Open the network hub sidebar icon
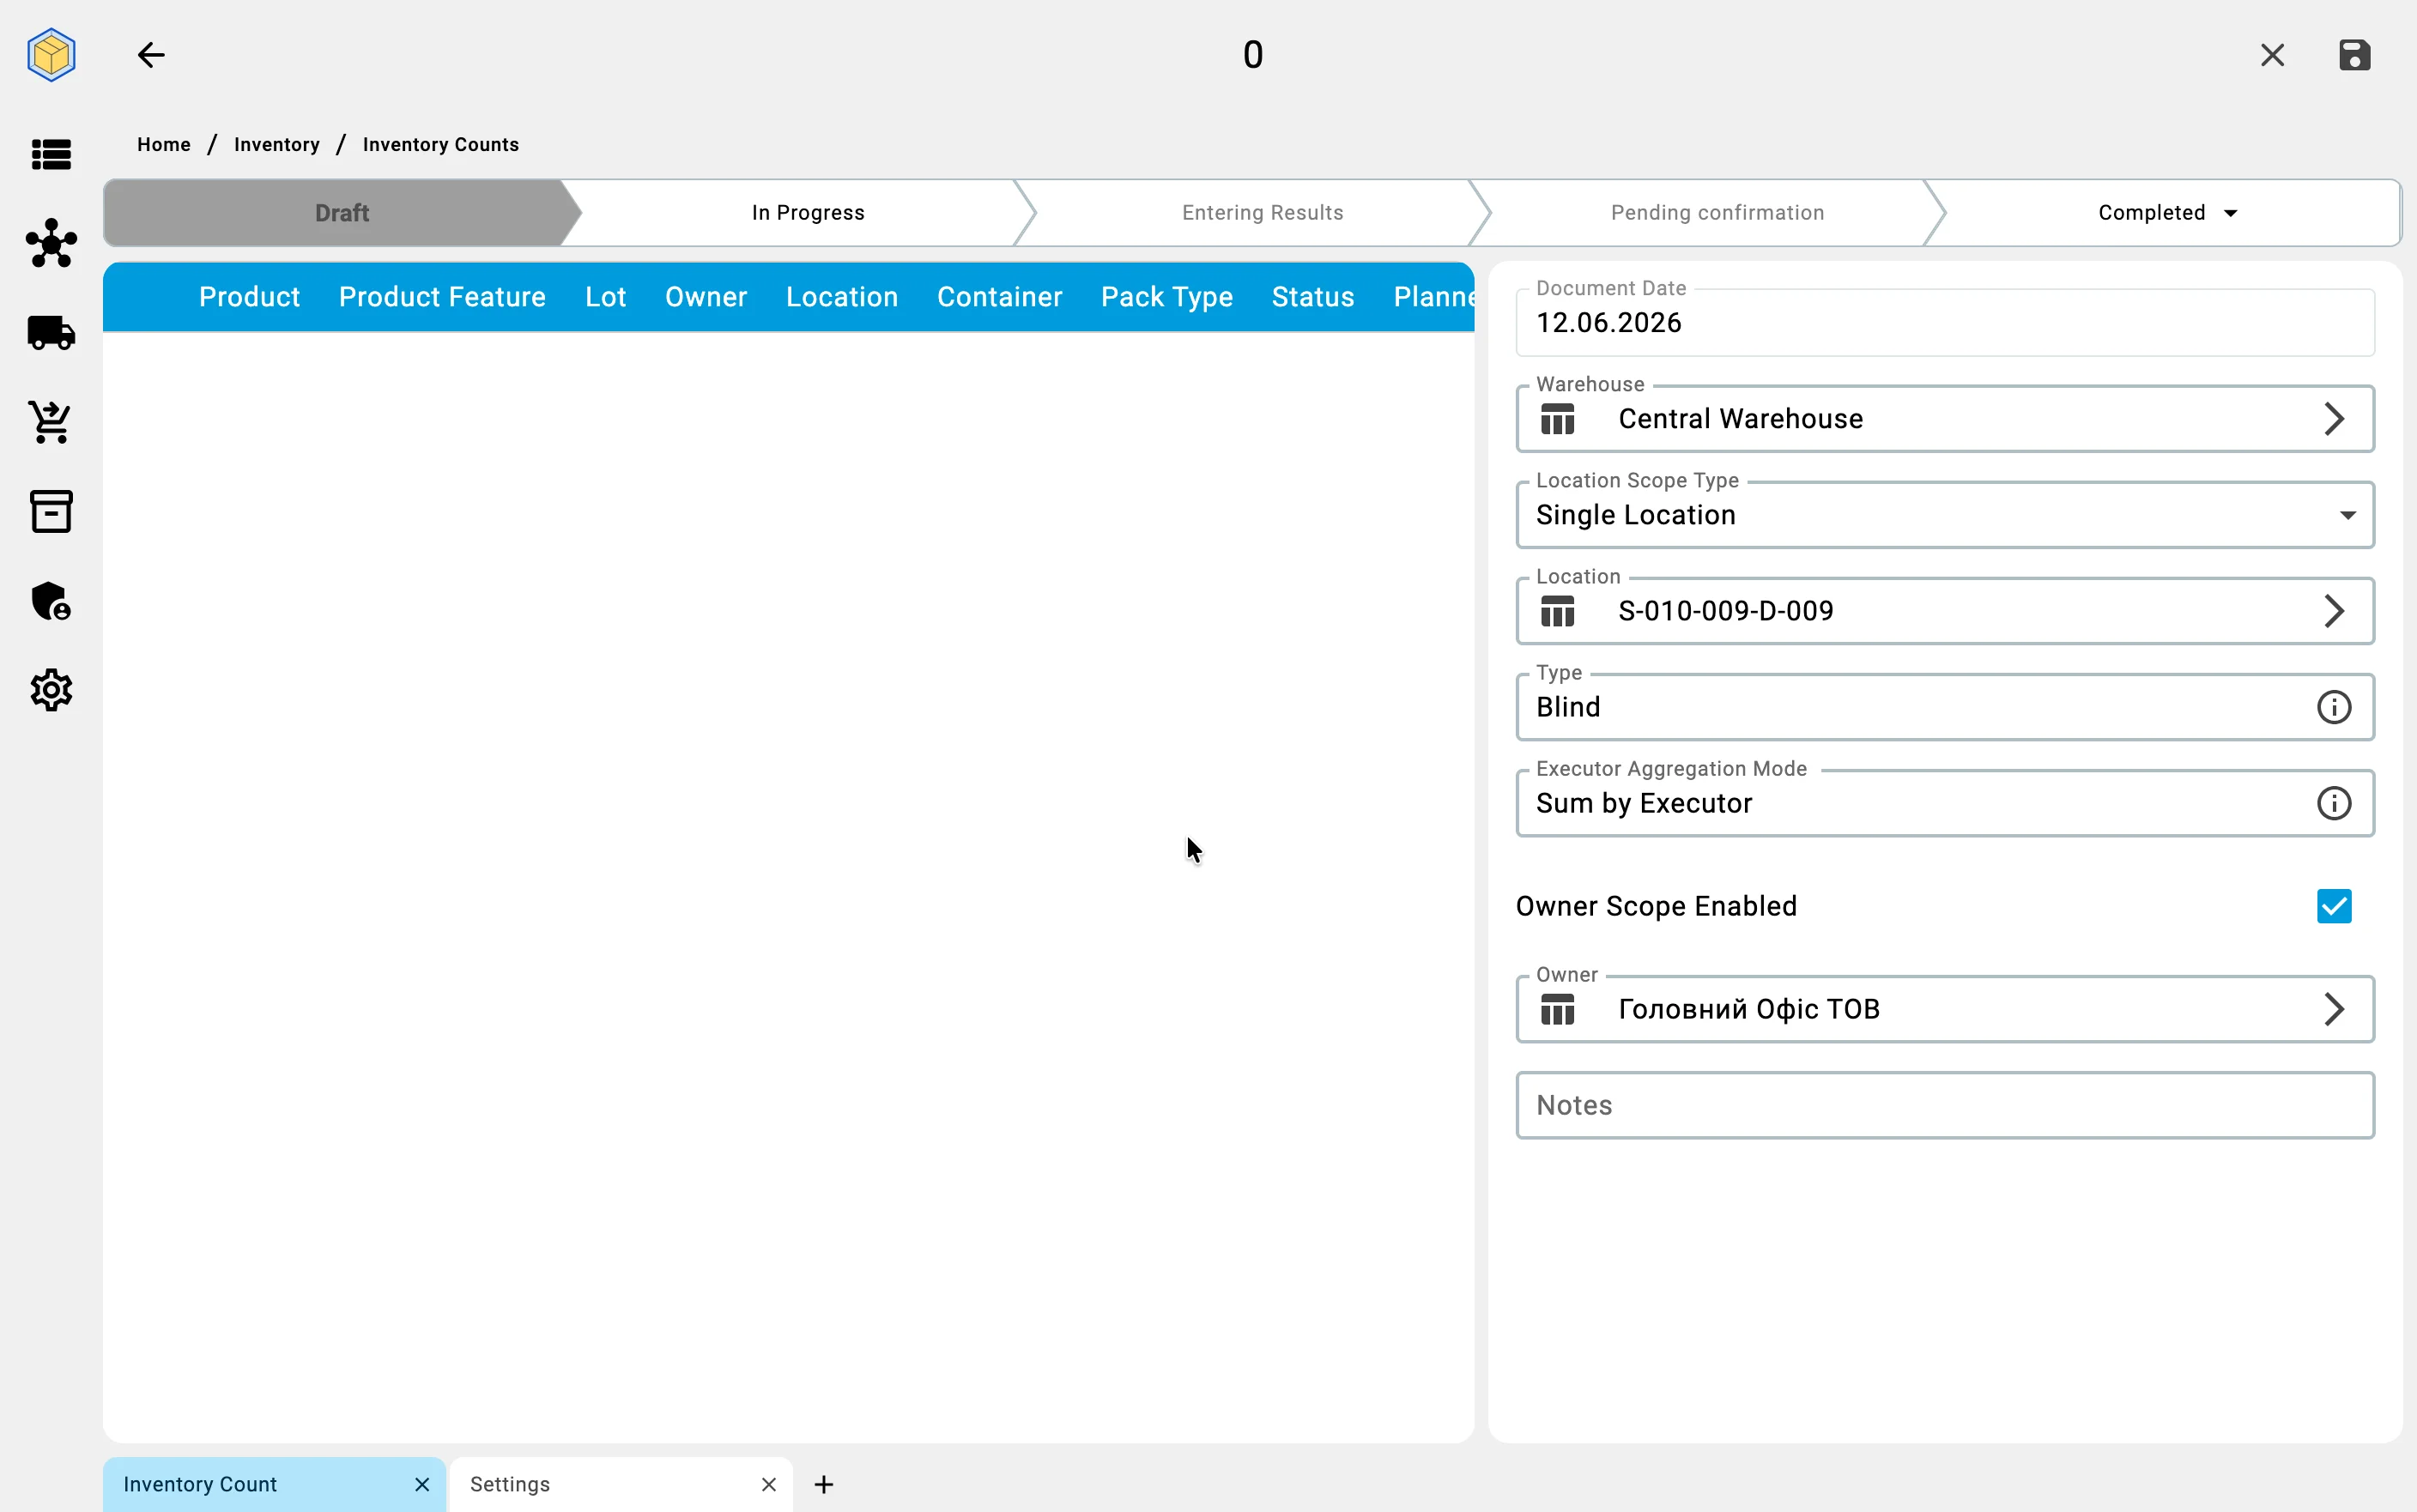The width and height of the screenshot is (2417, 1512). tap(51, 243)
